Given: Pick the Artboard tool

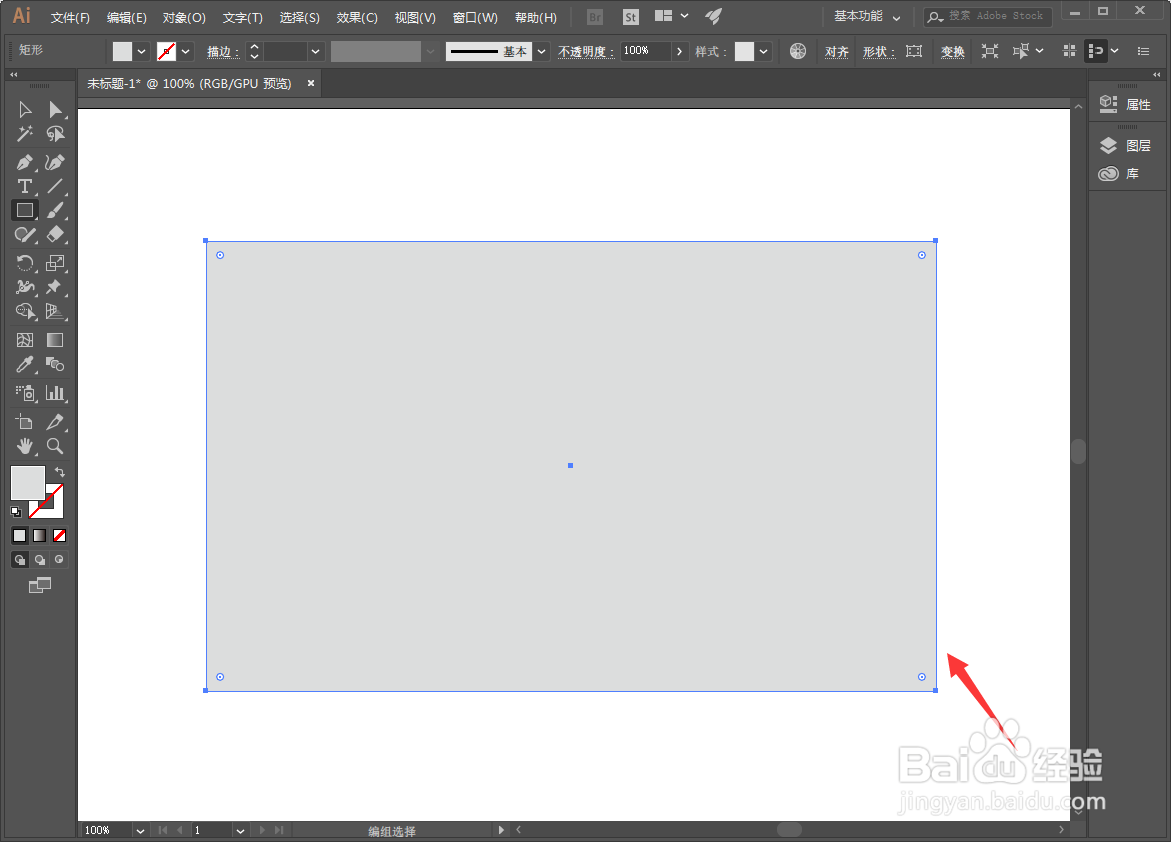Looking at the screenshot, I should click(25, 422).
